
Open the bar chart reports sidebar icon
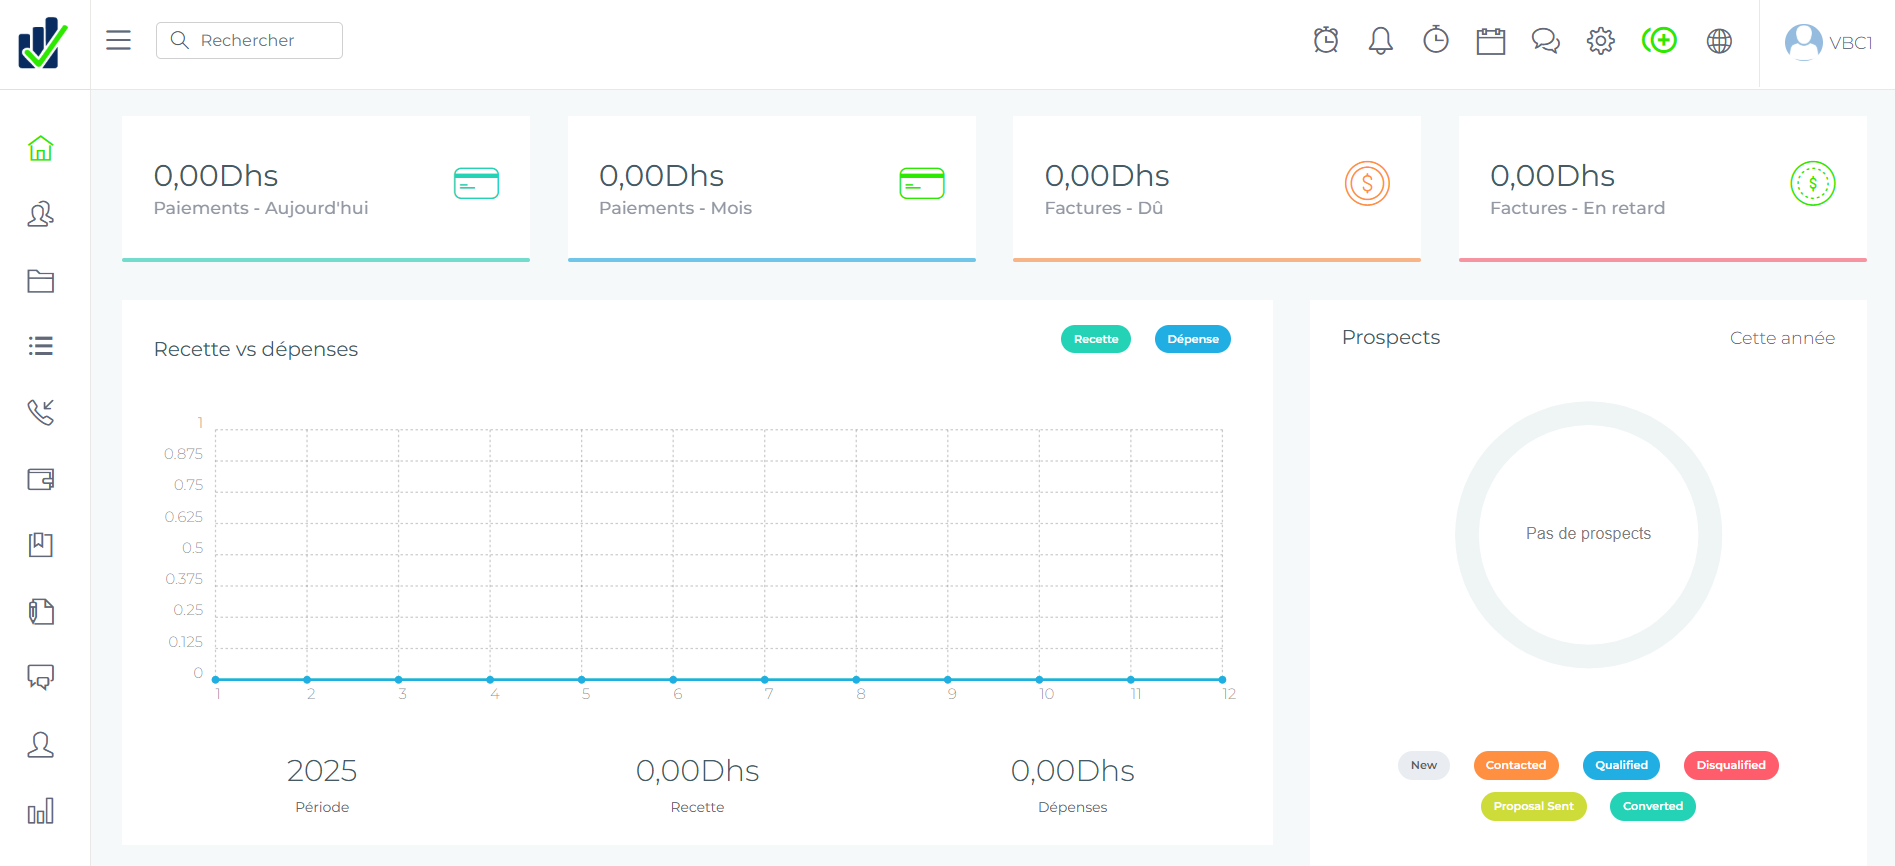[x=40, y=811]
